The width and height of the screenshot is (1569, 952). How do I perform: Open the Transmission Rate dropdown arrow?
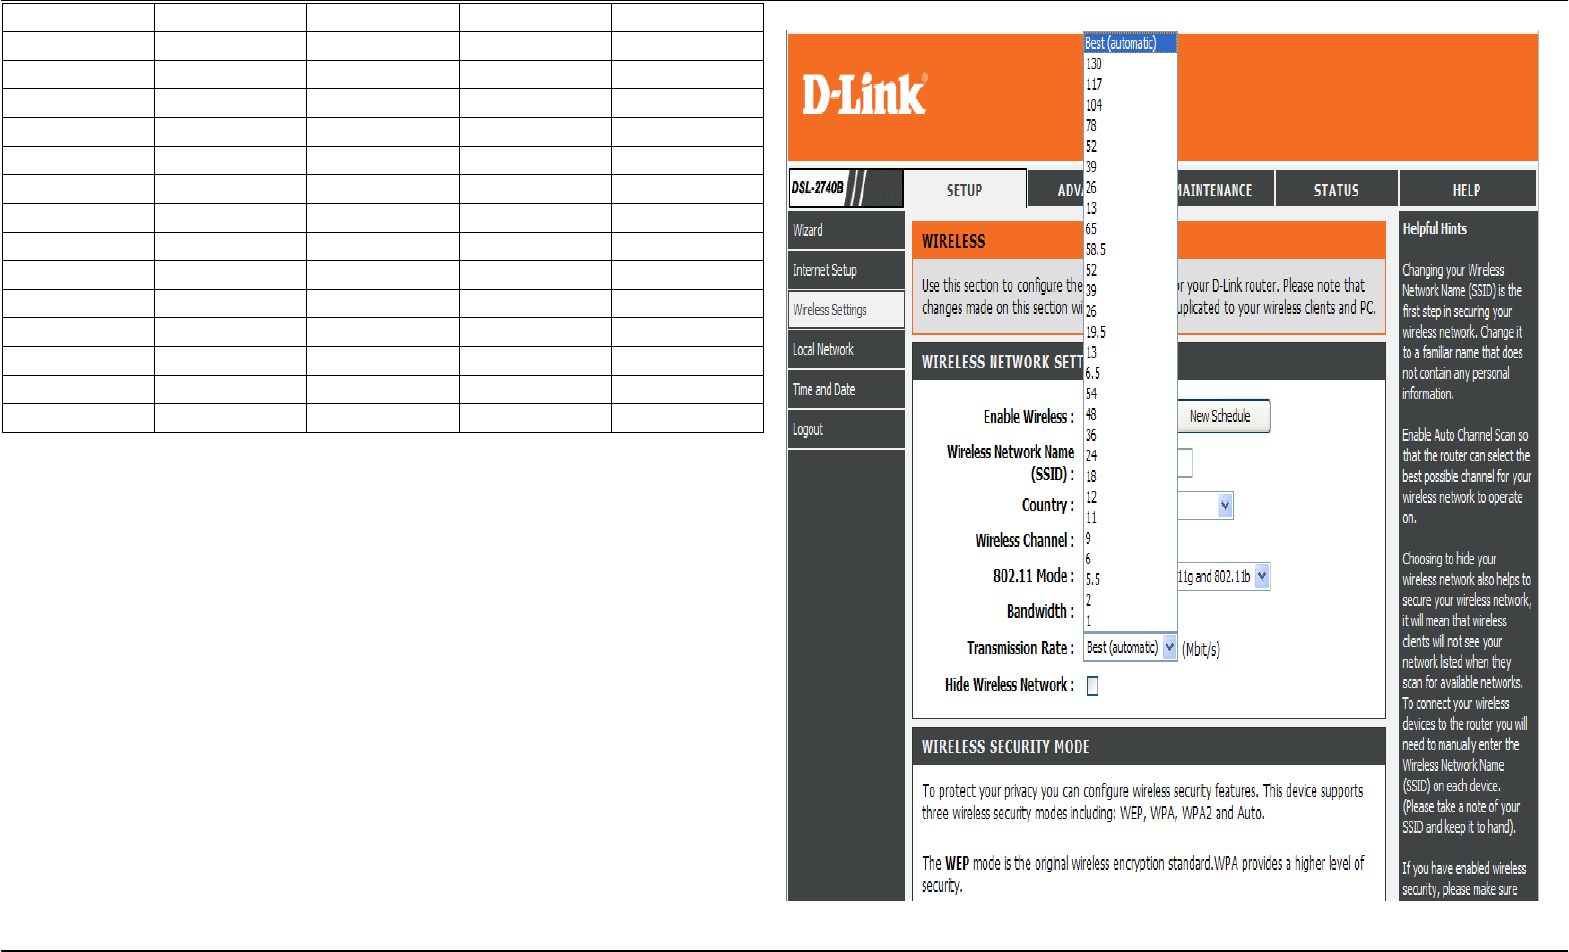pyautogui.click(x=1169, y=648)
